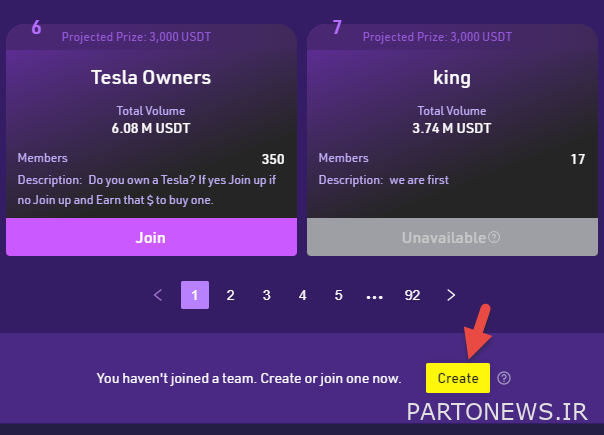Screen dimensions: 604x435
Task: Click the rank 7 badge
Action: 337,27
